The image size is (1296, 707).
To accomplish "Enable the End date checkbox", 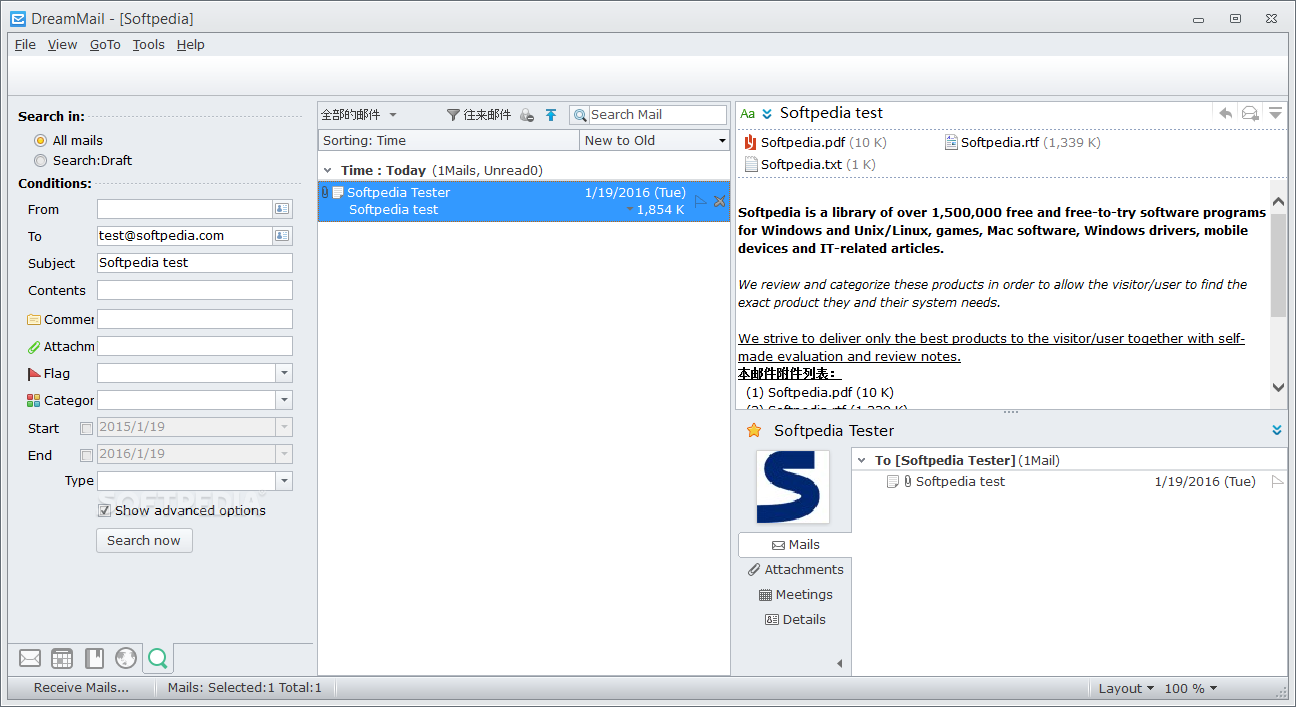I will click(86, 455).
